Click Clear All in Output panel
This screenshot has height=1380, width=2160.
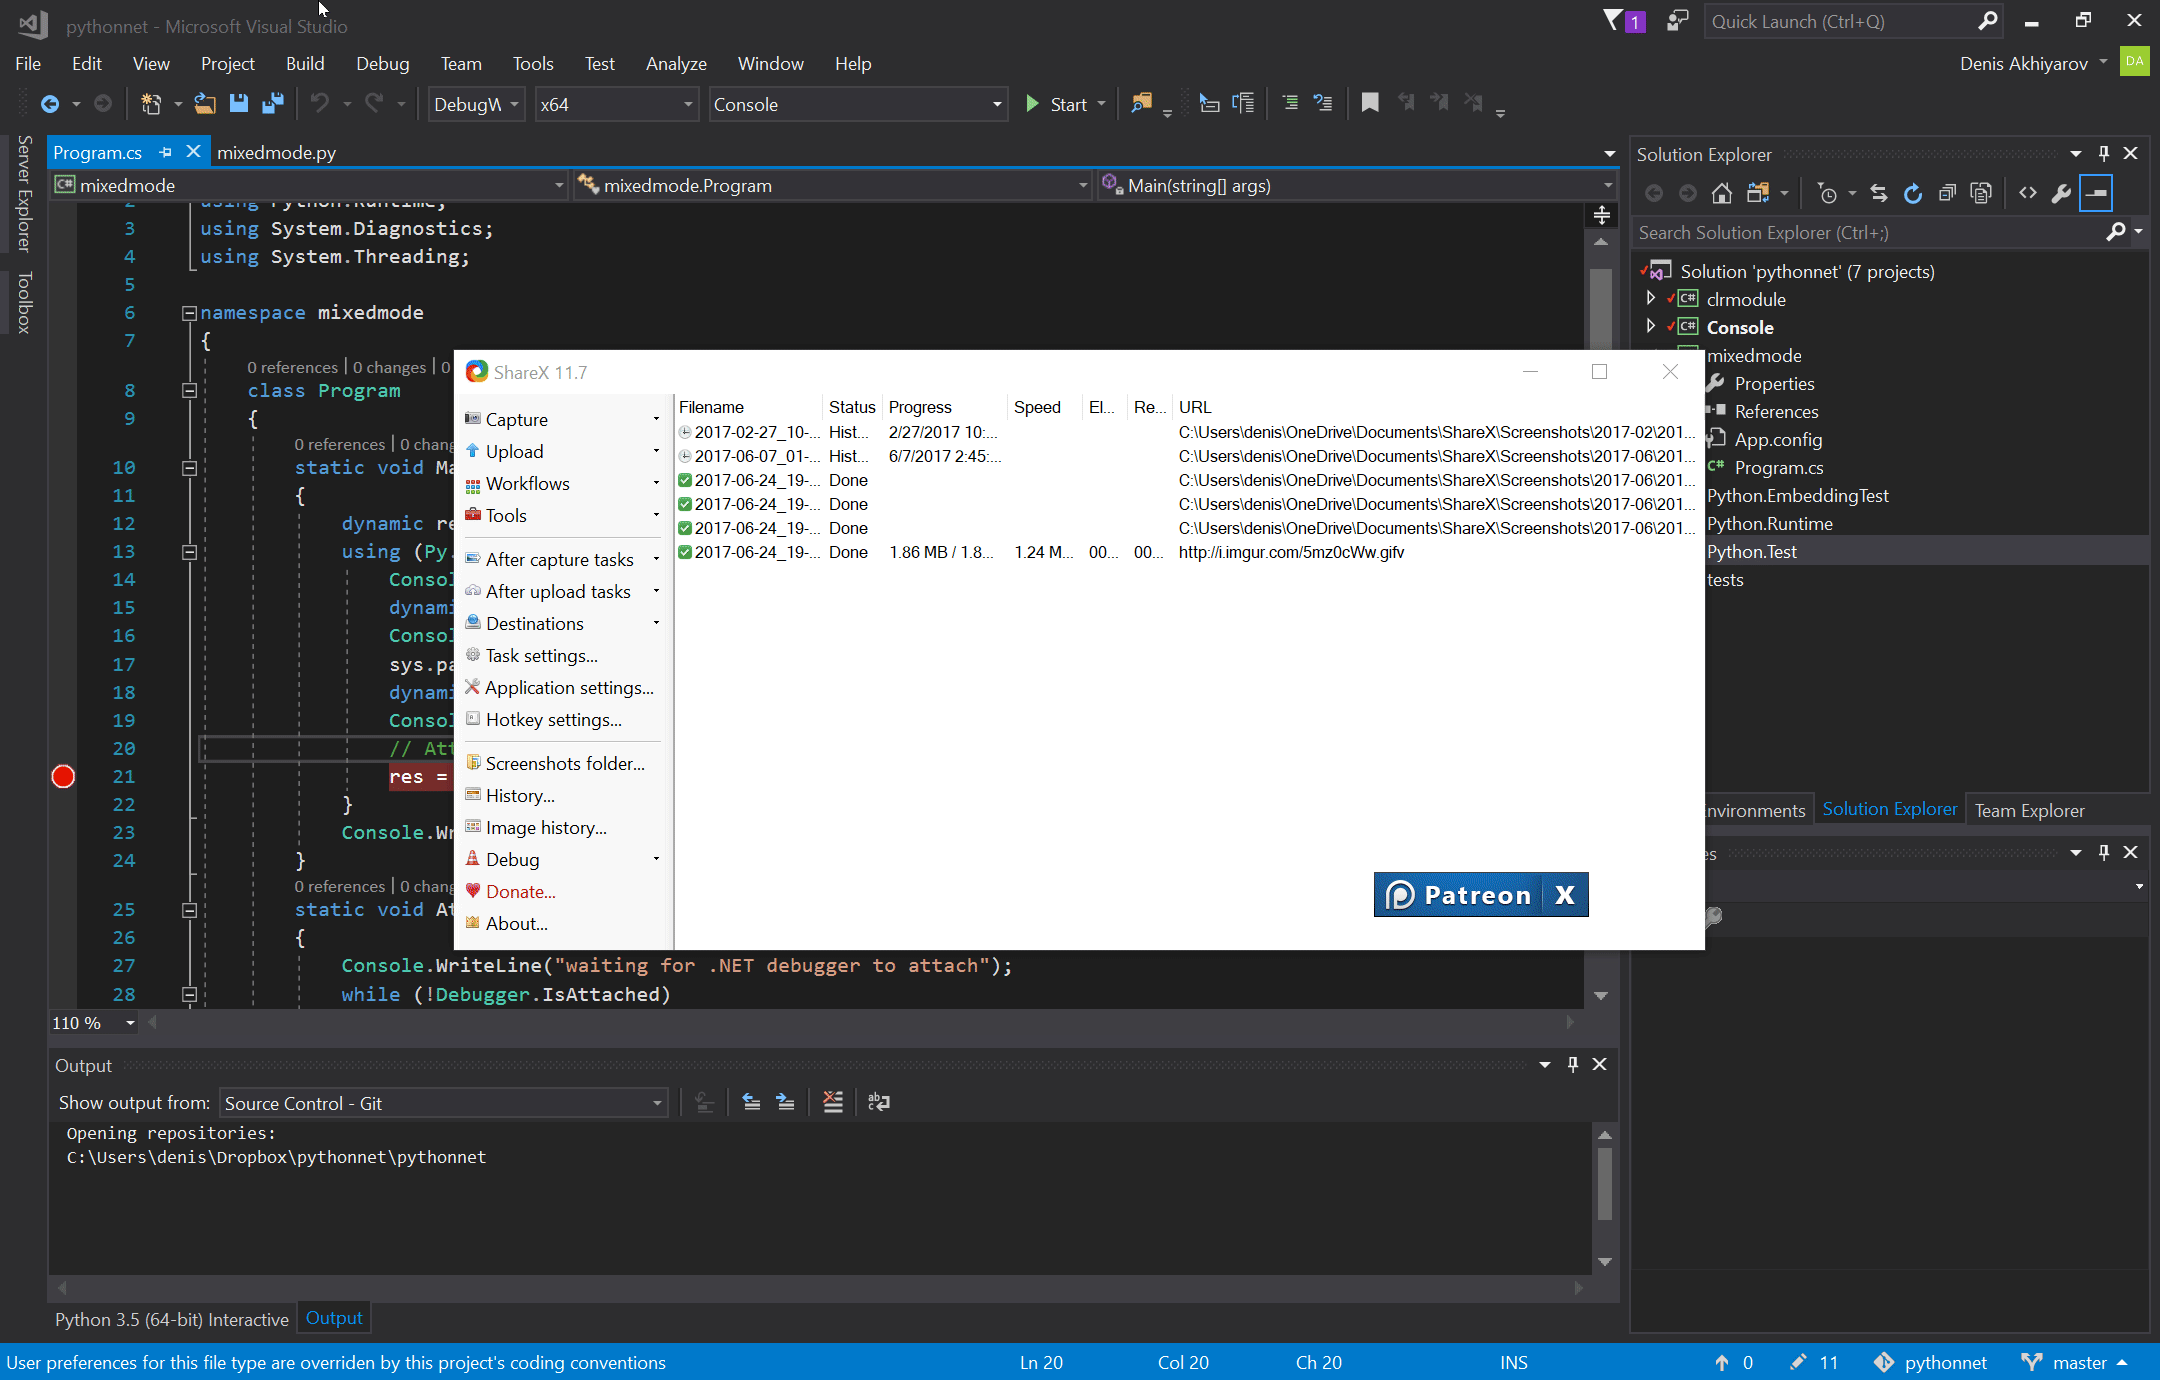pos(832,1102)
